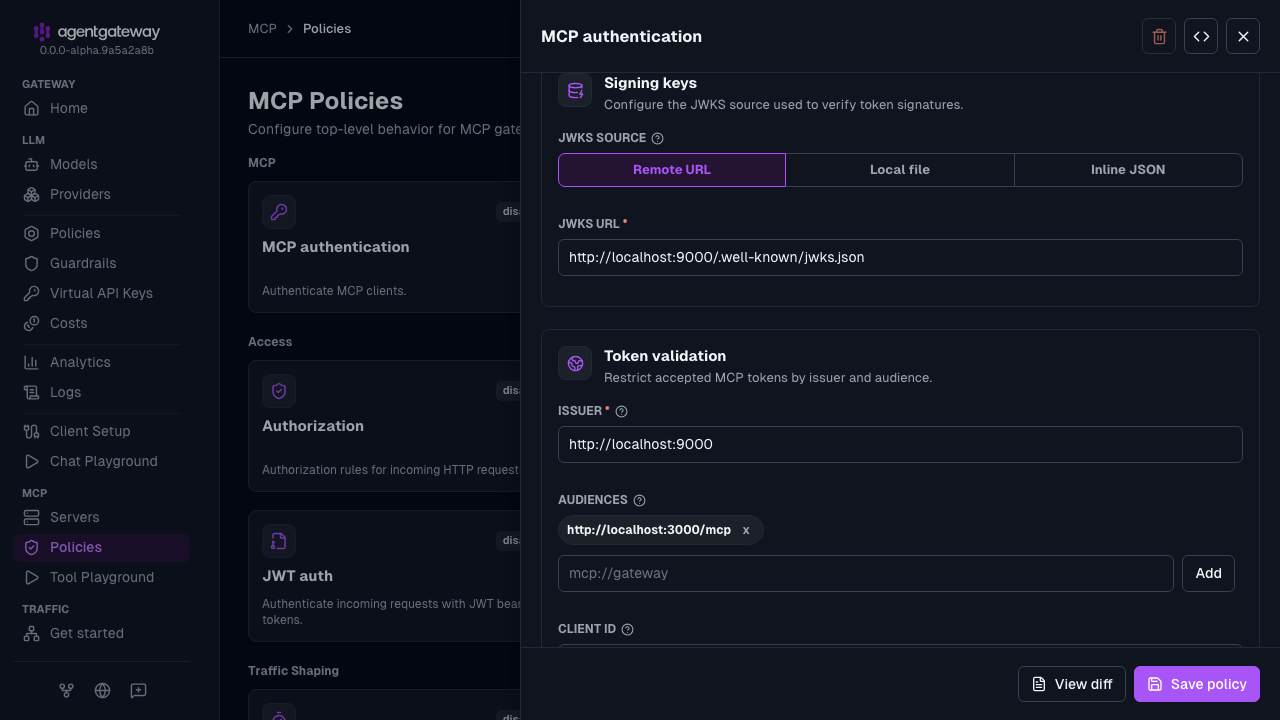Viewport: 1280px width, 720px height.
Task: Click the Providers icon
Action: click(32, 194)
